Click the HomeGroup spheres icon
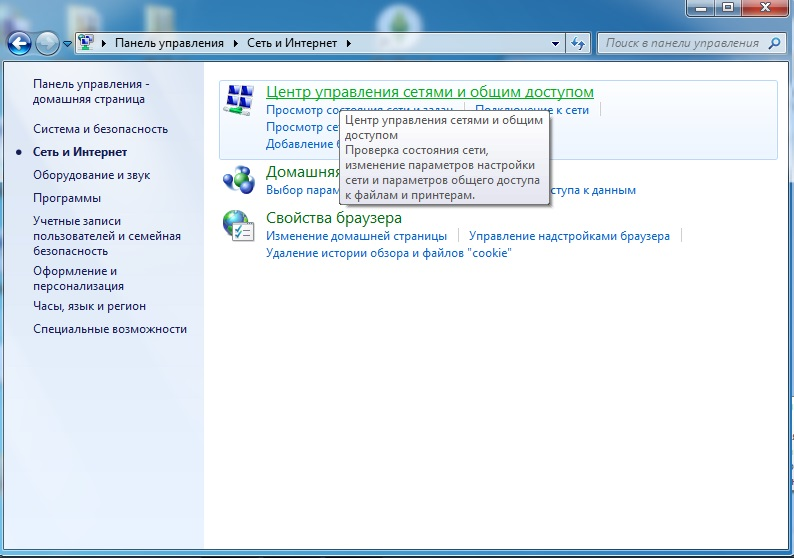The height and width of the screenshot is (558, 794). pos(239,179)
